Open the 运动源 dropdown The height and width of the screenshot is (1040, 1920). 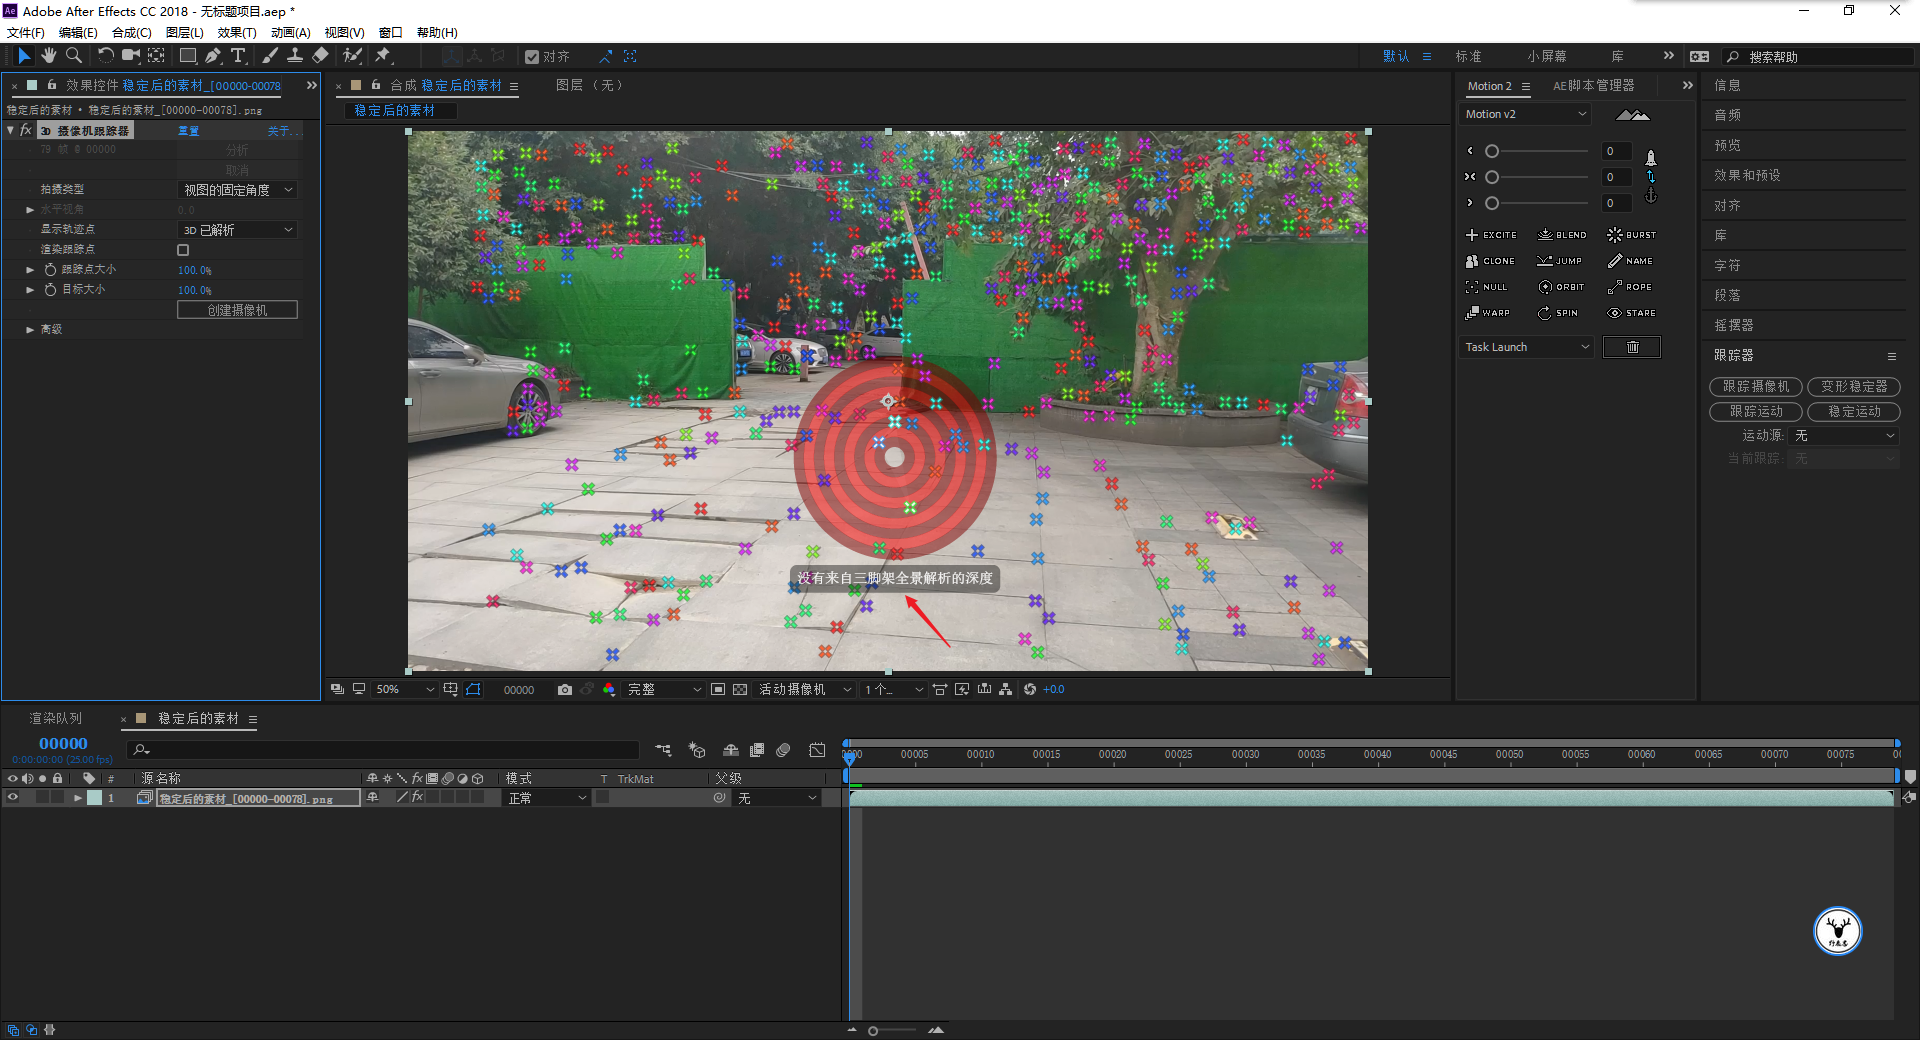click(1843, 436)
